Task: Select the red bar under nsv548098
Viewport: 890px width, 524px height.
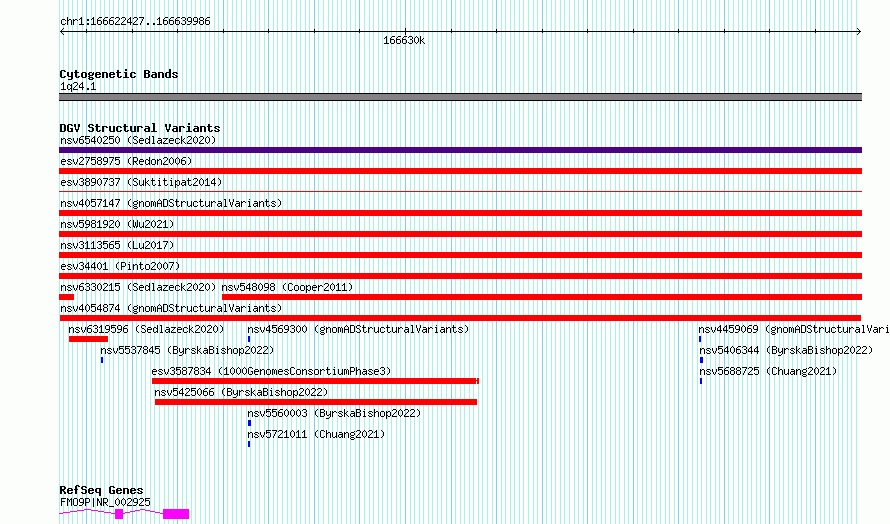Action: point(542,297)
